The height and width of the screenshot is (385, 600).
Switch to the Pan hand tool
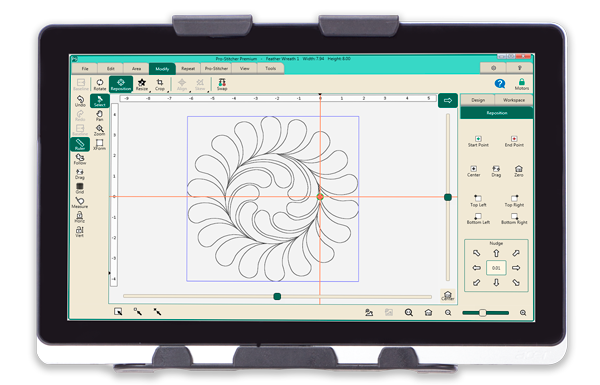click(x=99, y=116)
